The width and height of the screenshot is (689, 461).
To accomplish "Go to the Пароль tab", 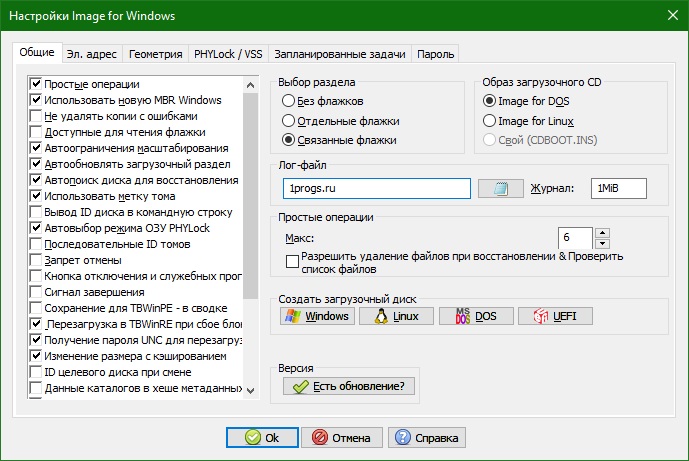I will click(x=435, y=54).
